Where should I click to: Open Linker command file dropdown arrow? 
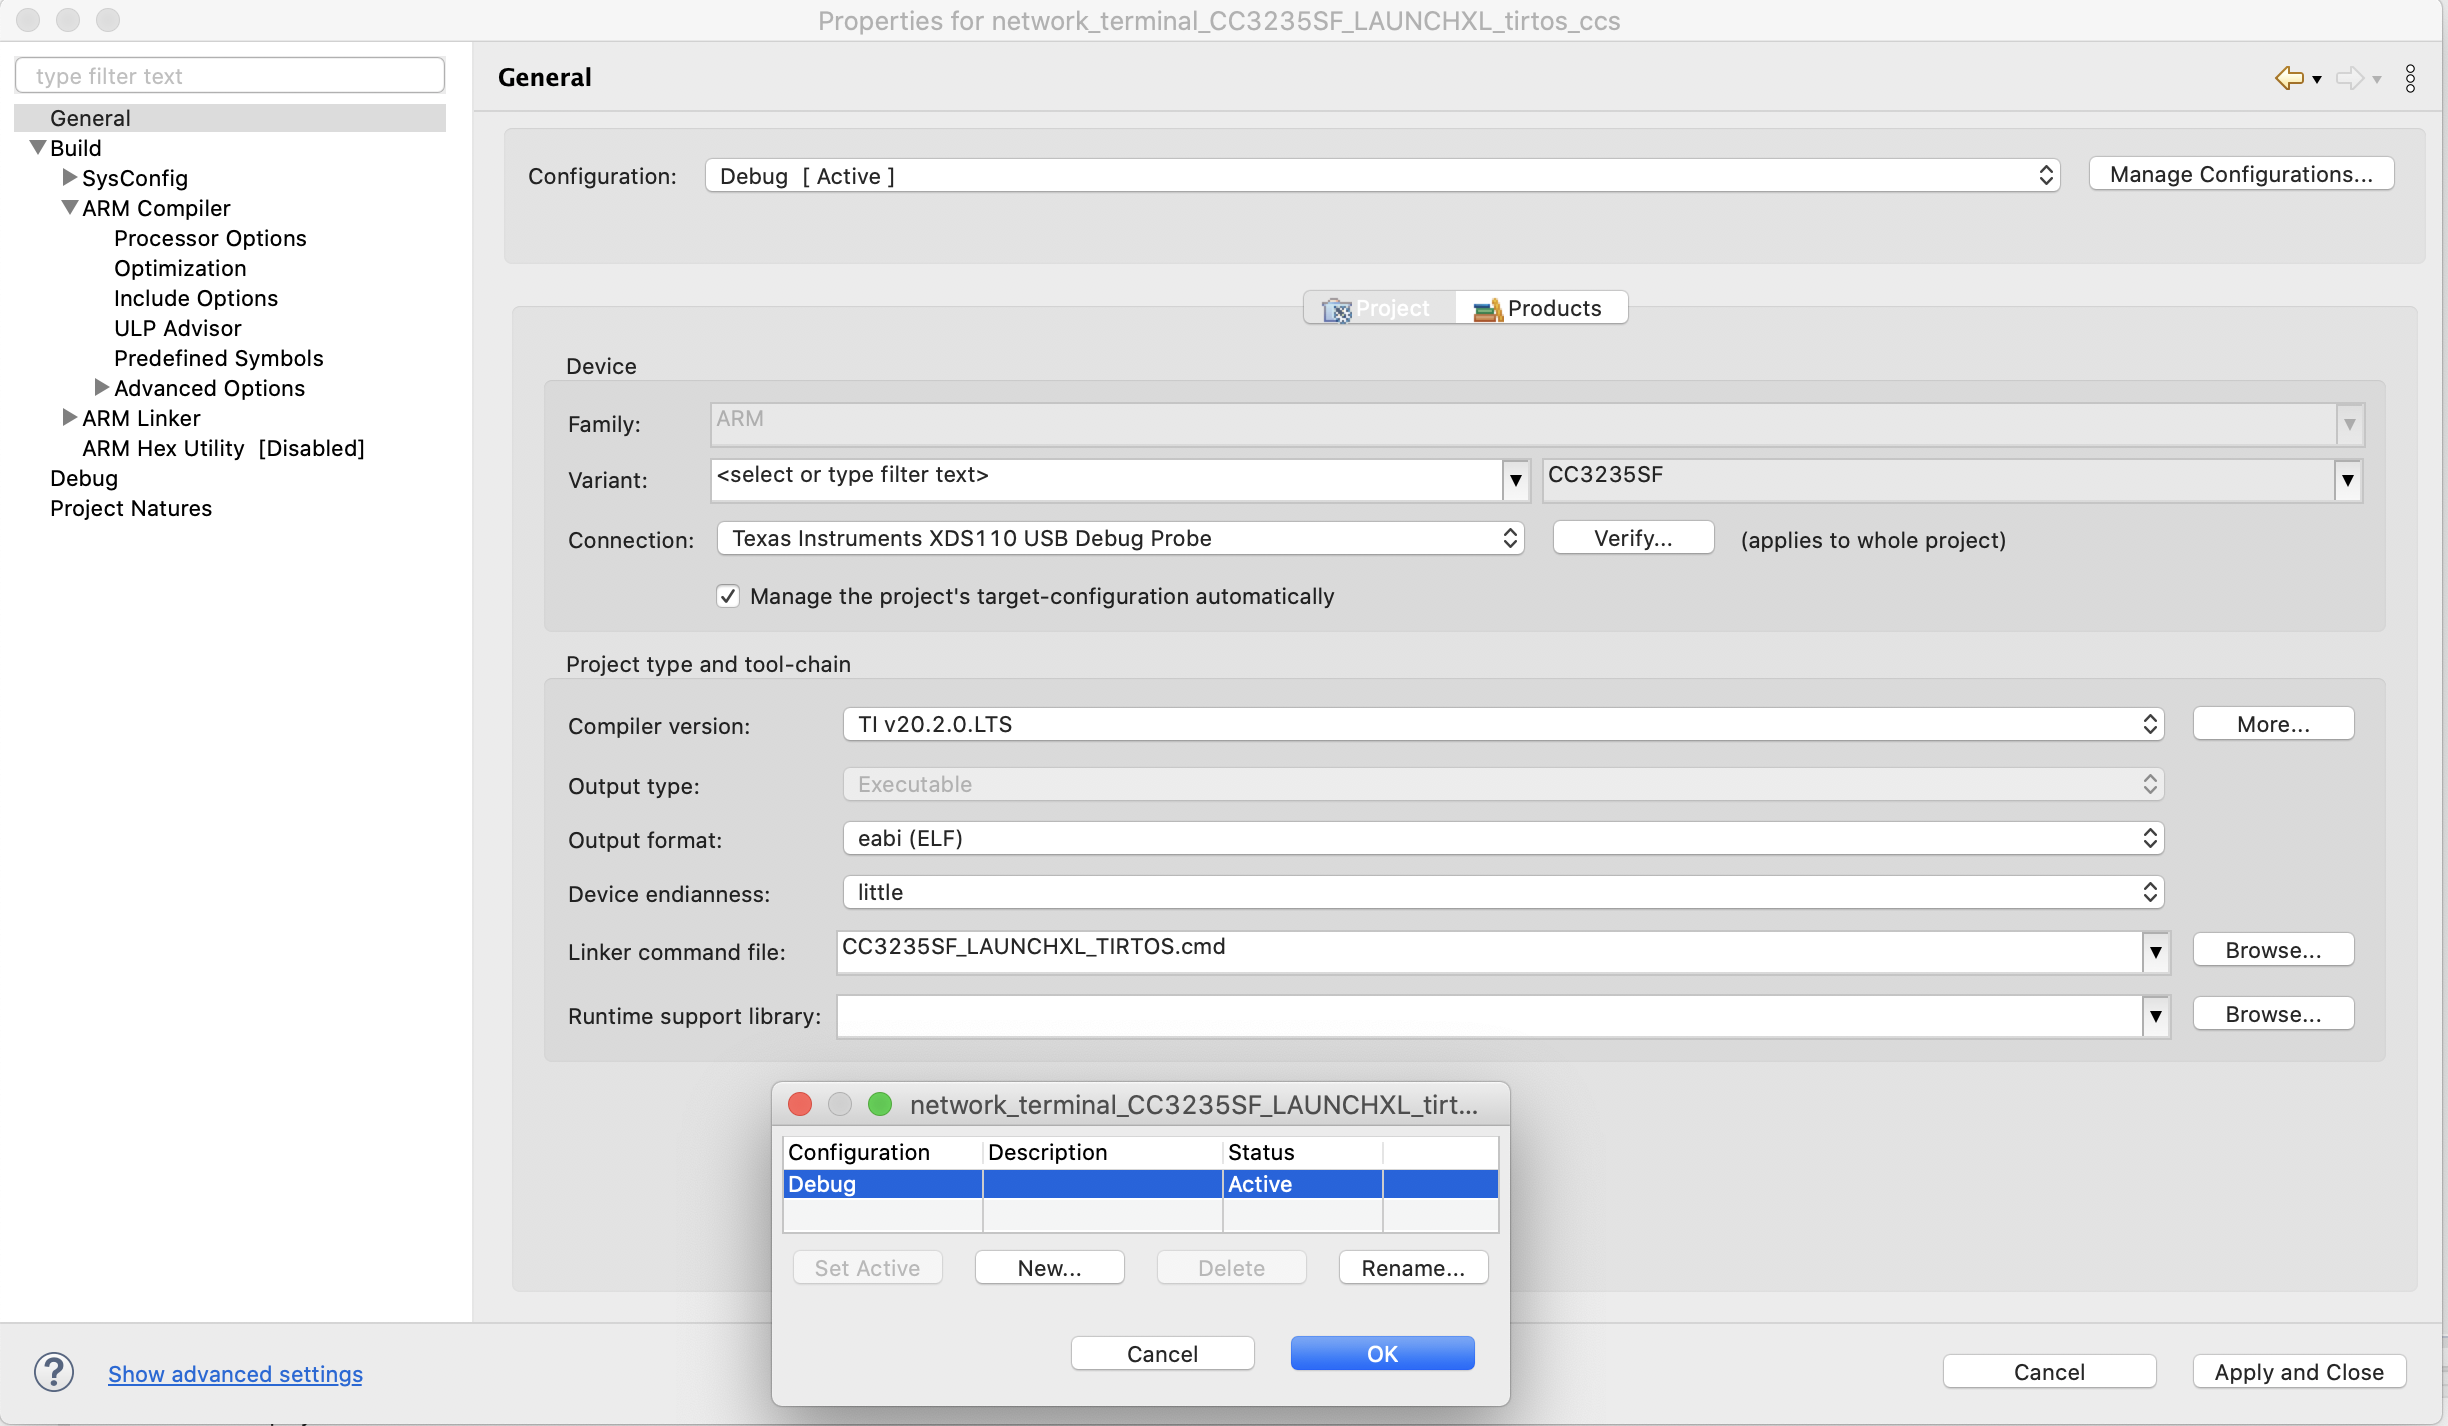(2156, 953)
